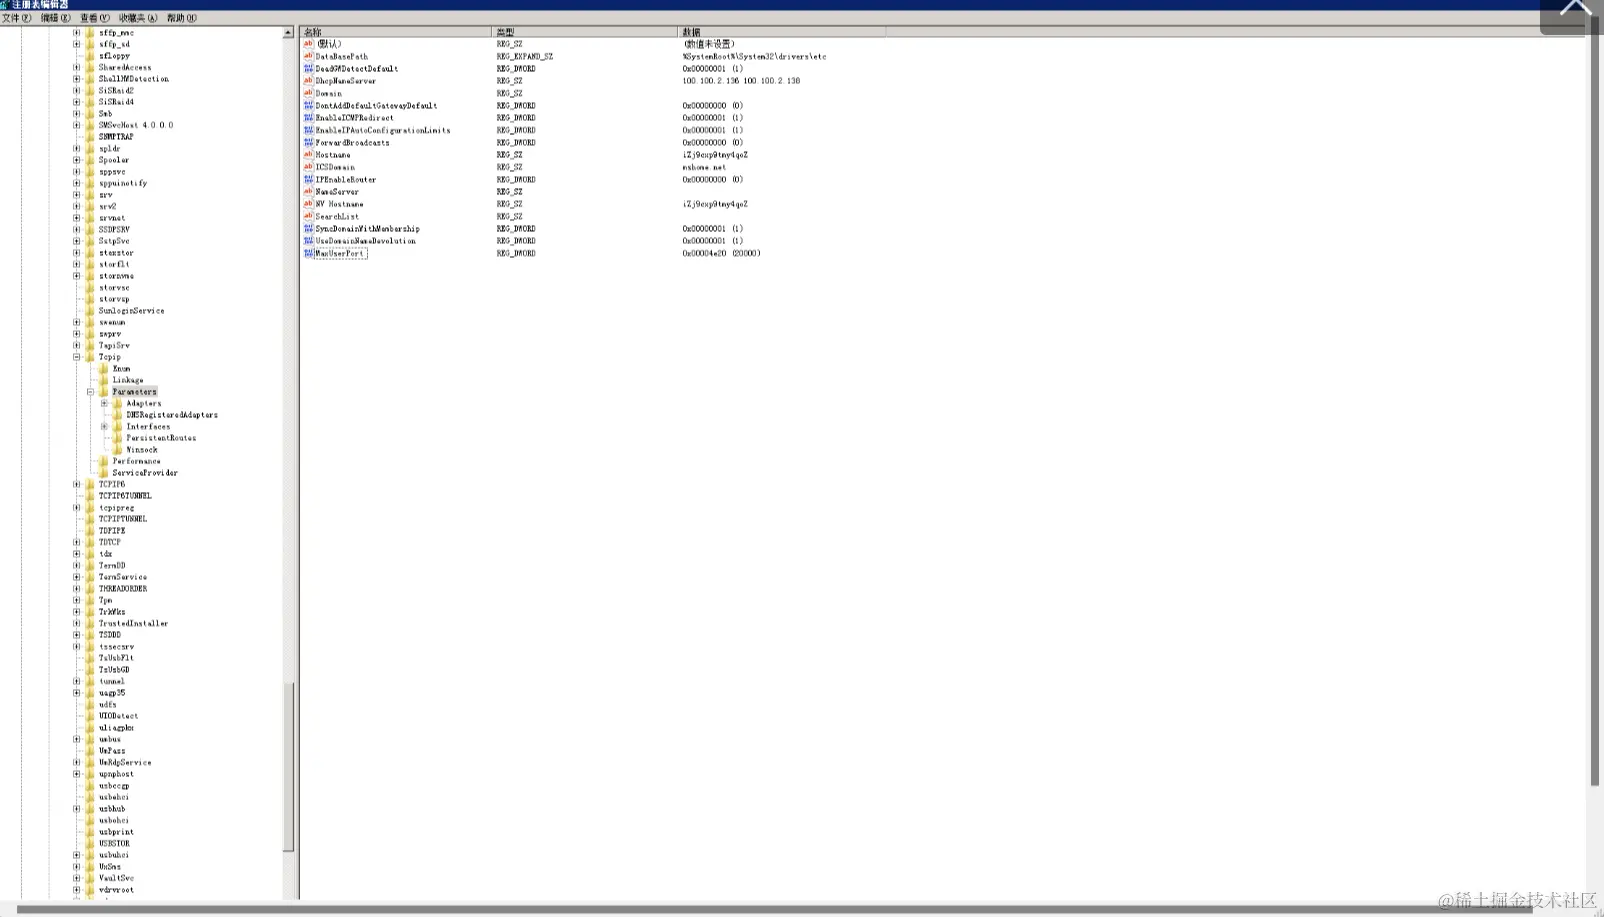Expand the TCPIP6 tree node
The image size is (1604, 917).
(x=77, y=484)
